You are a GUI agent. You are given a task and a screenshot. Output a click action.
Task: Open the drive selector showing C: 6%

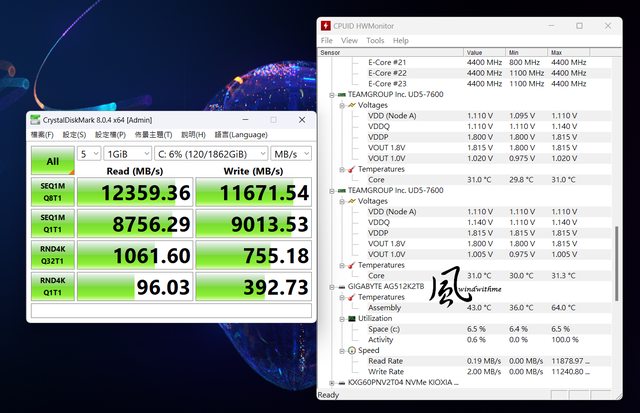click(x=211, y=154)
